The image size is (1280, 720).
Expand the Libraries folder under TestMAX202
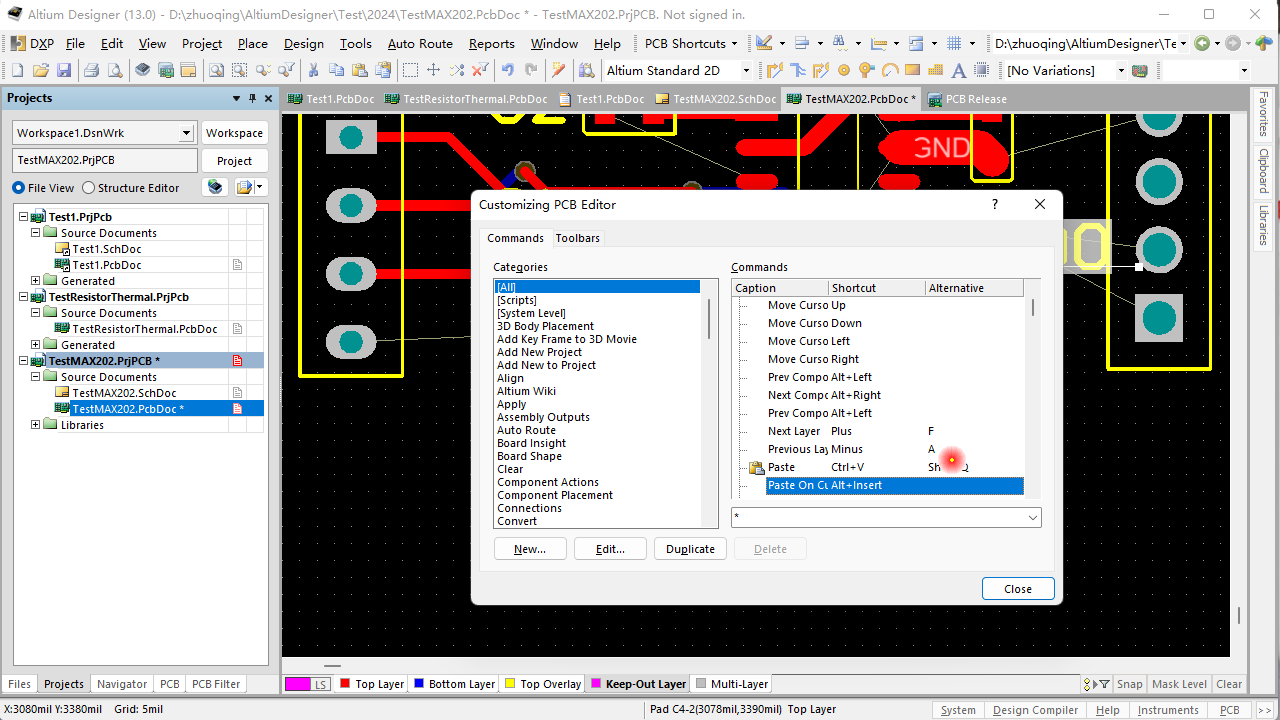(36, 425)
